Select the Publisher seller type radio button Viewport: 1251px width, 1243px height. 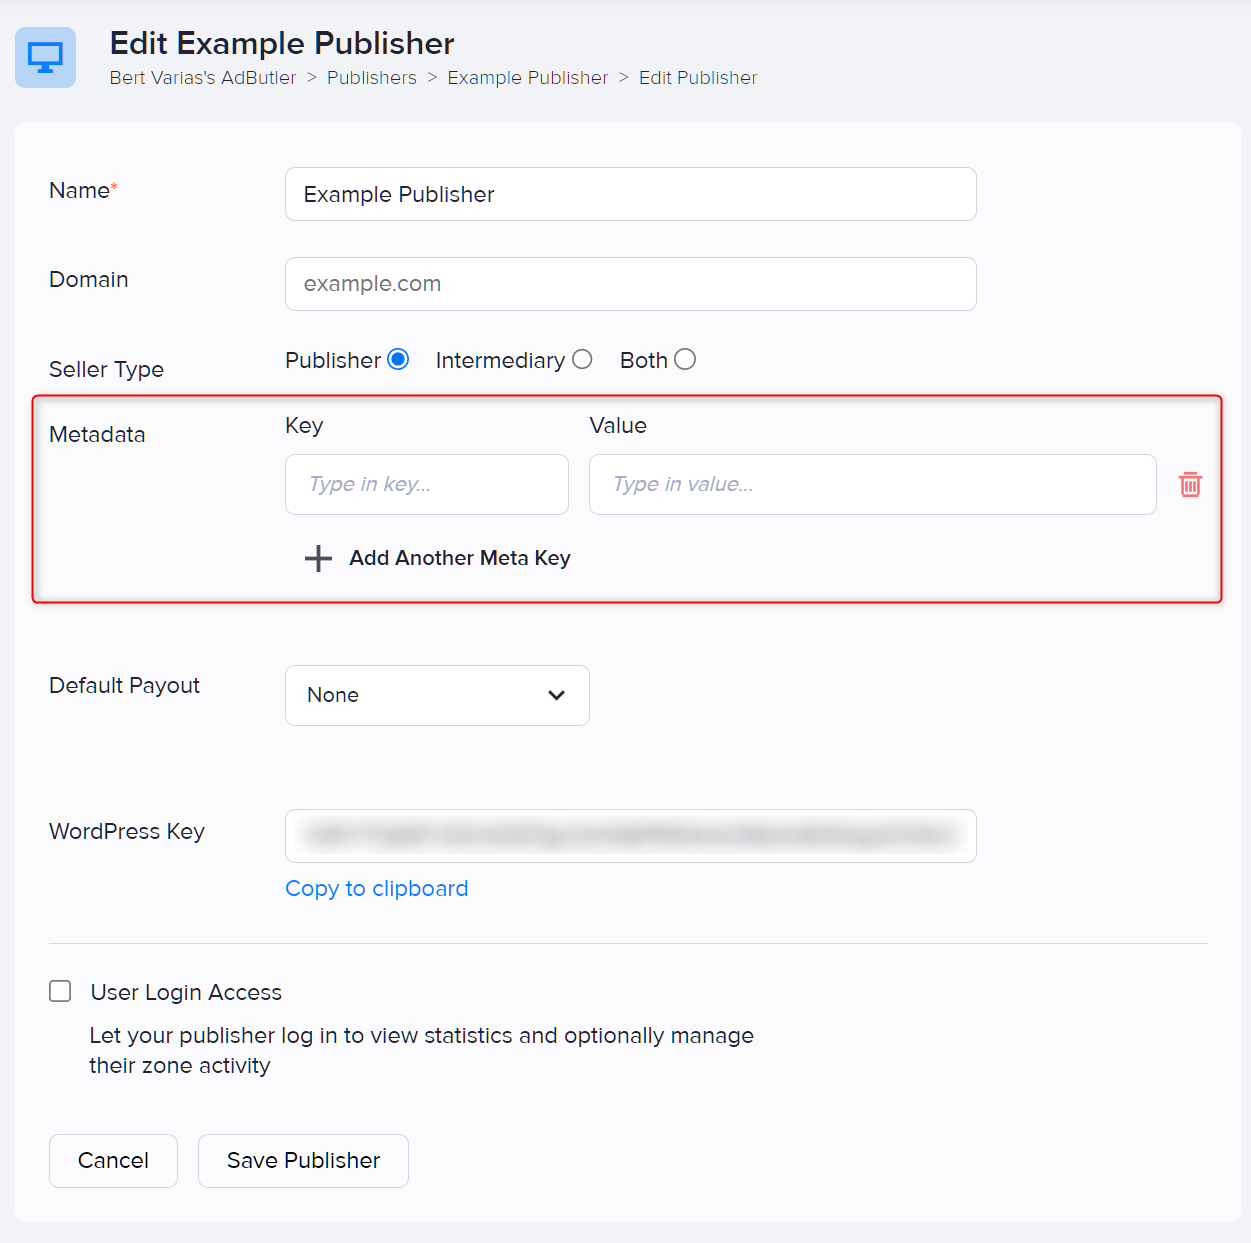(398, 358)
